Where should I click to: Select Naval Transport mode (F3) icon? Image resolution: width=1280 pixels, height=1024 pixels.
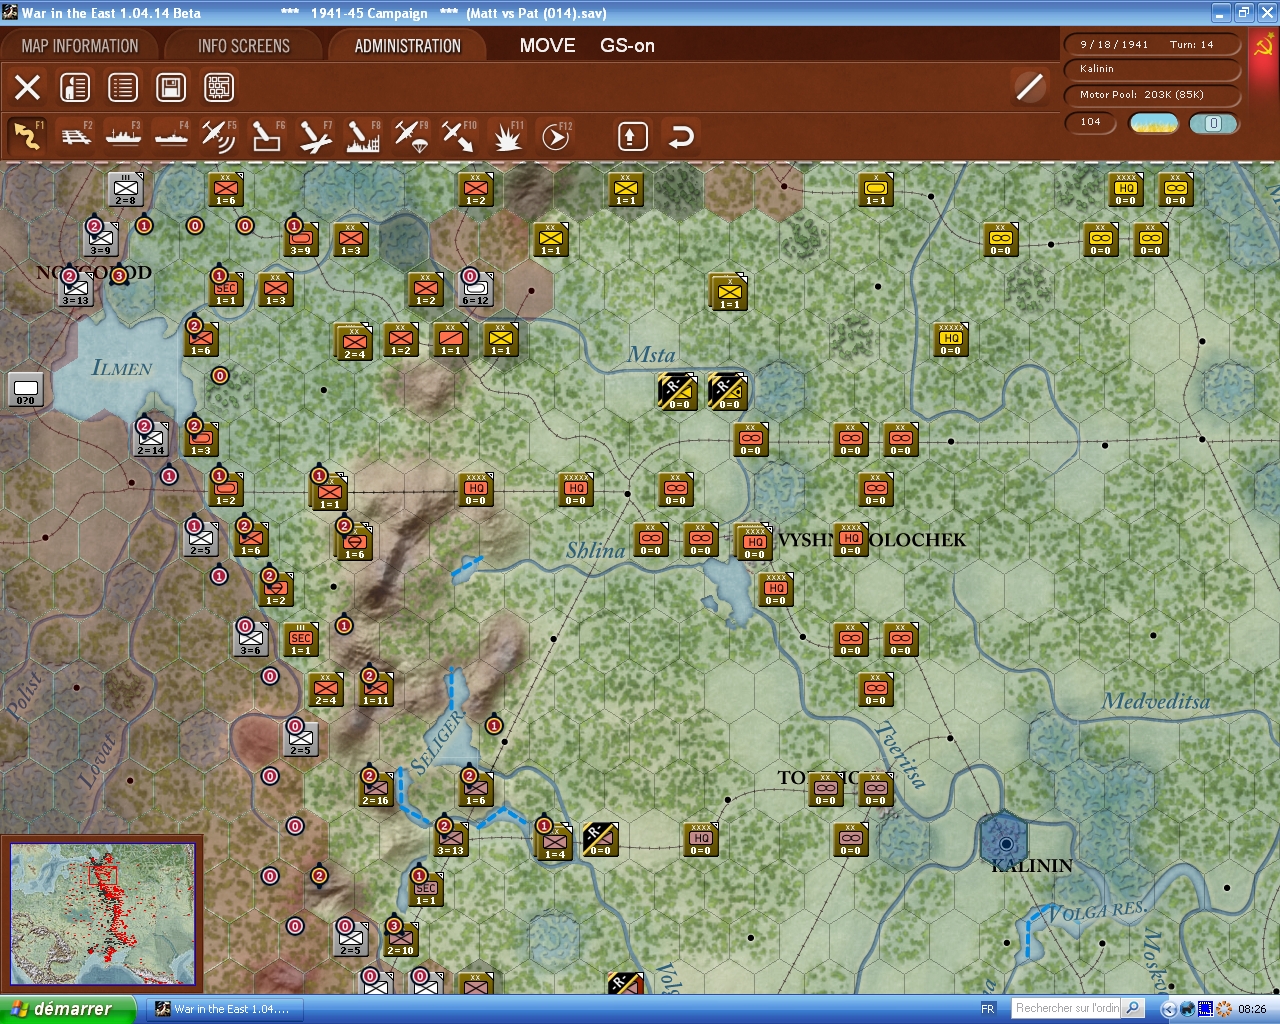123,135
